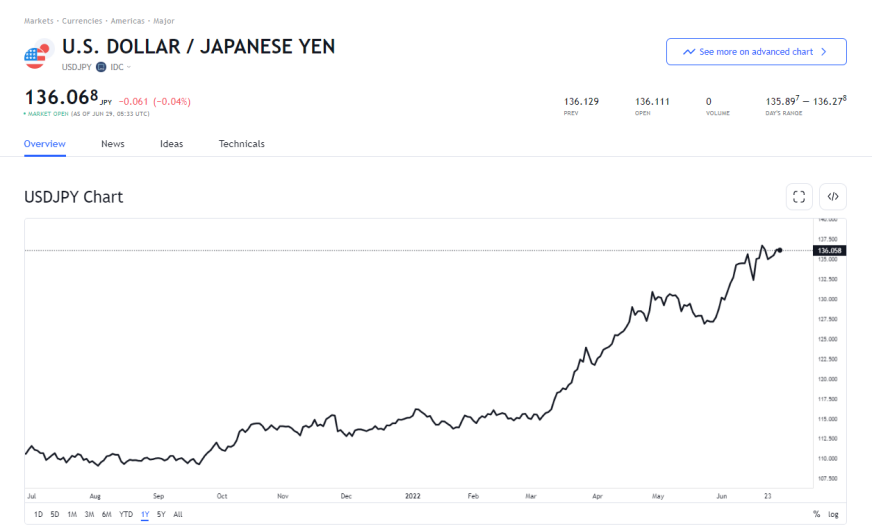Choose the 1D time range

click(x=38, y=514)
